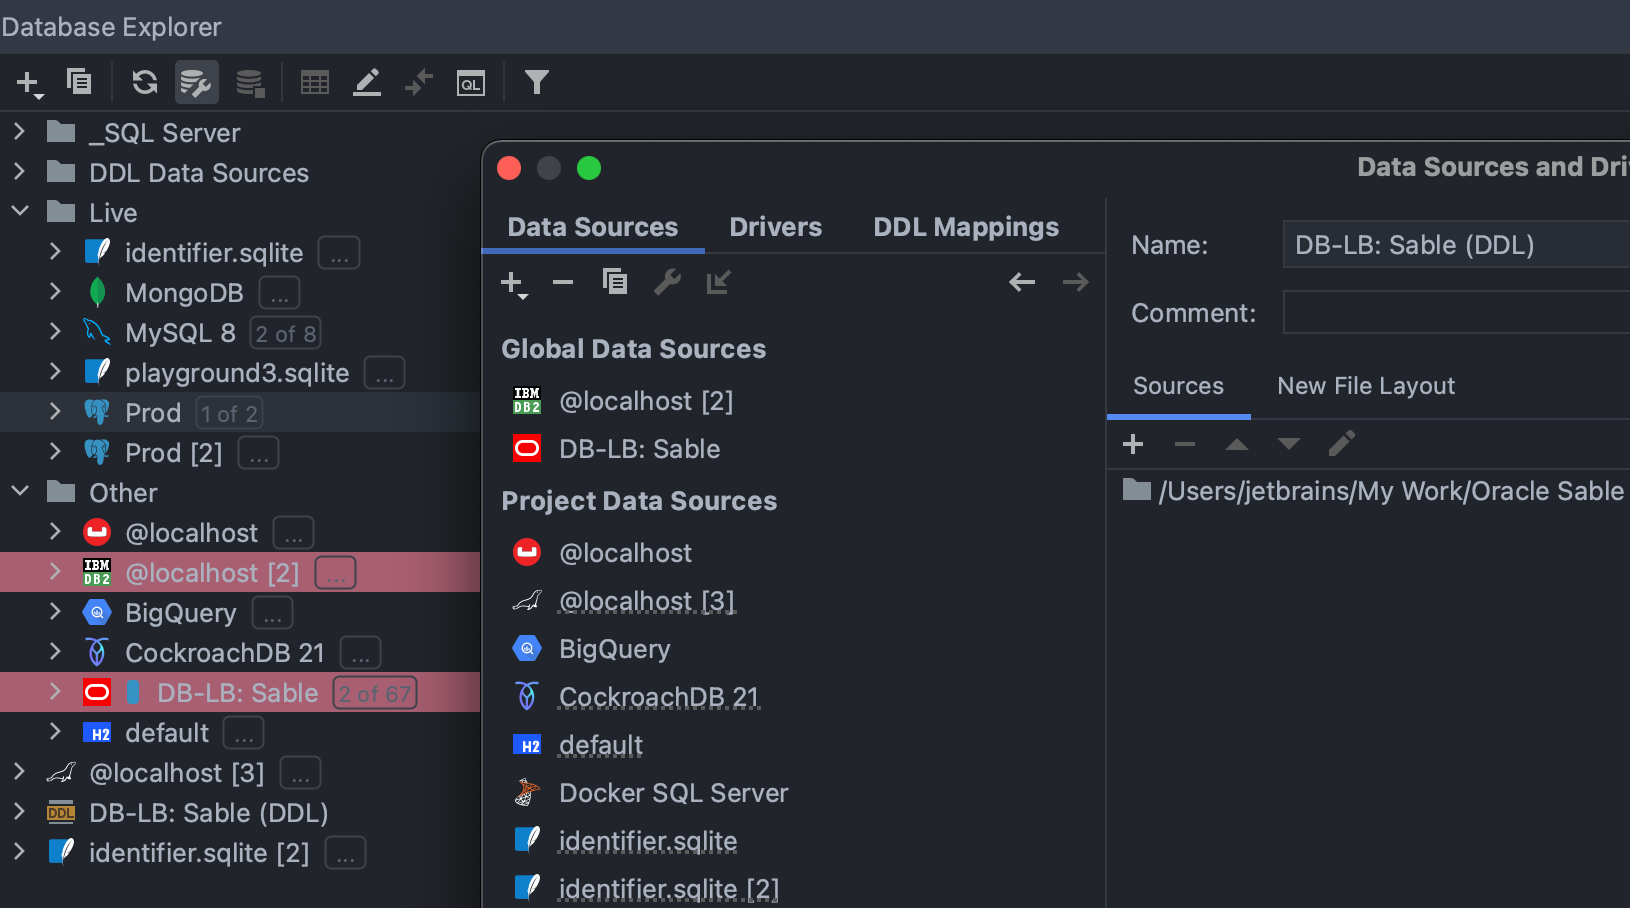Viewport: 1630px width, 908px height.
Task: Navigate back with the left arrow in dialog
Action: coord(1022,282)
